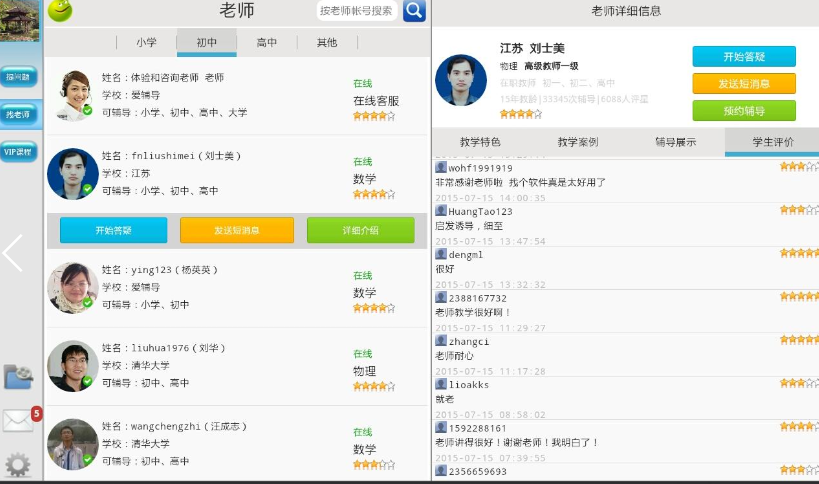The image size is (819, 484).
Task: Click the large 刘士美 profile photo
Action: [461, 80]
